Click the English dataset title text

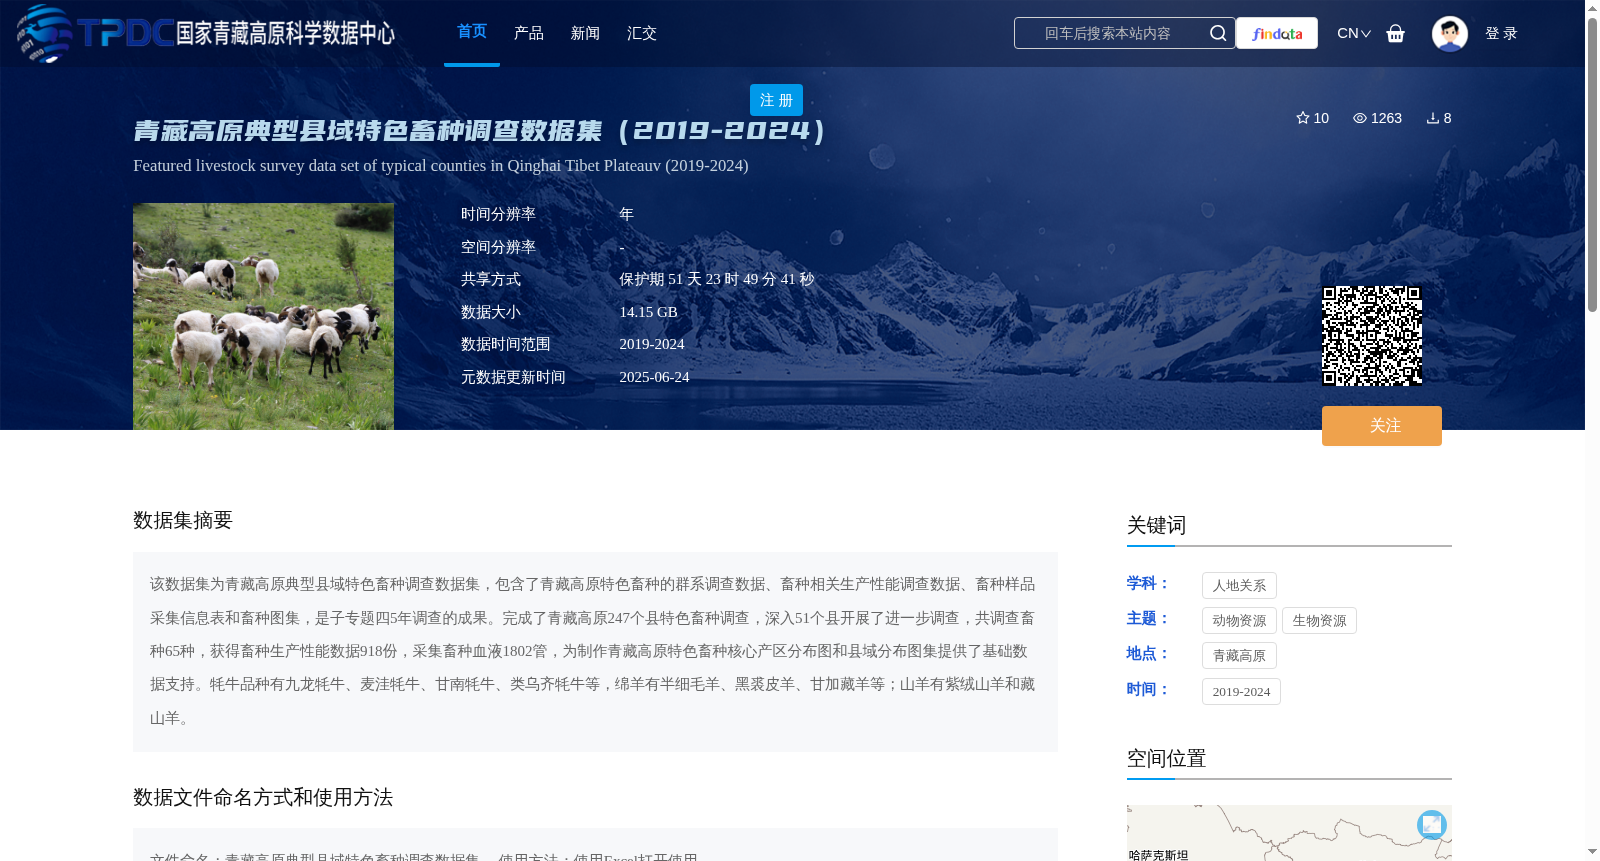pyautogui.click(x=441, y=166)
